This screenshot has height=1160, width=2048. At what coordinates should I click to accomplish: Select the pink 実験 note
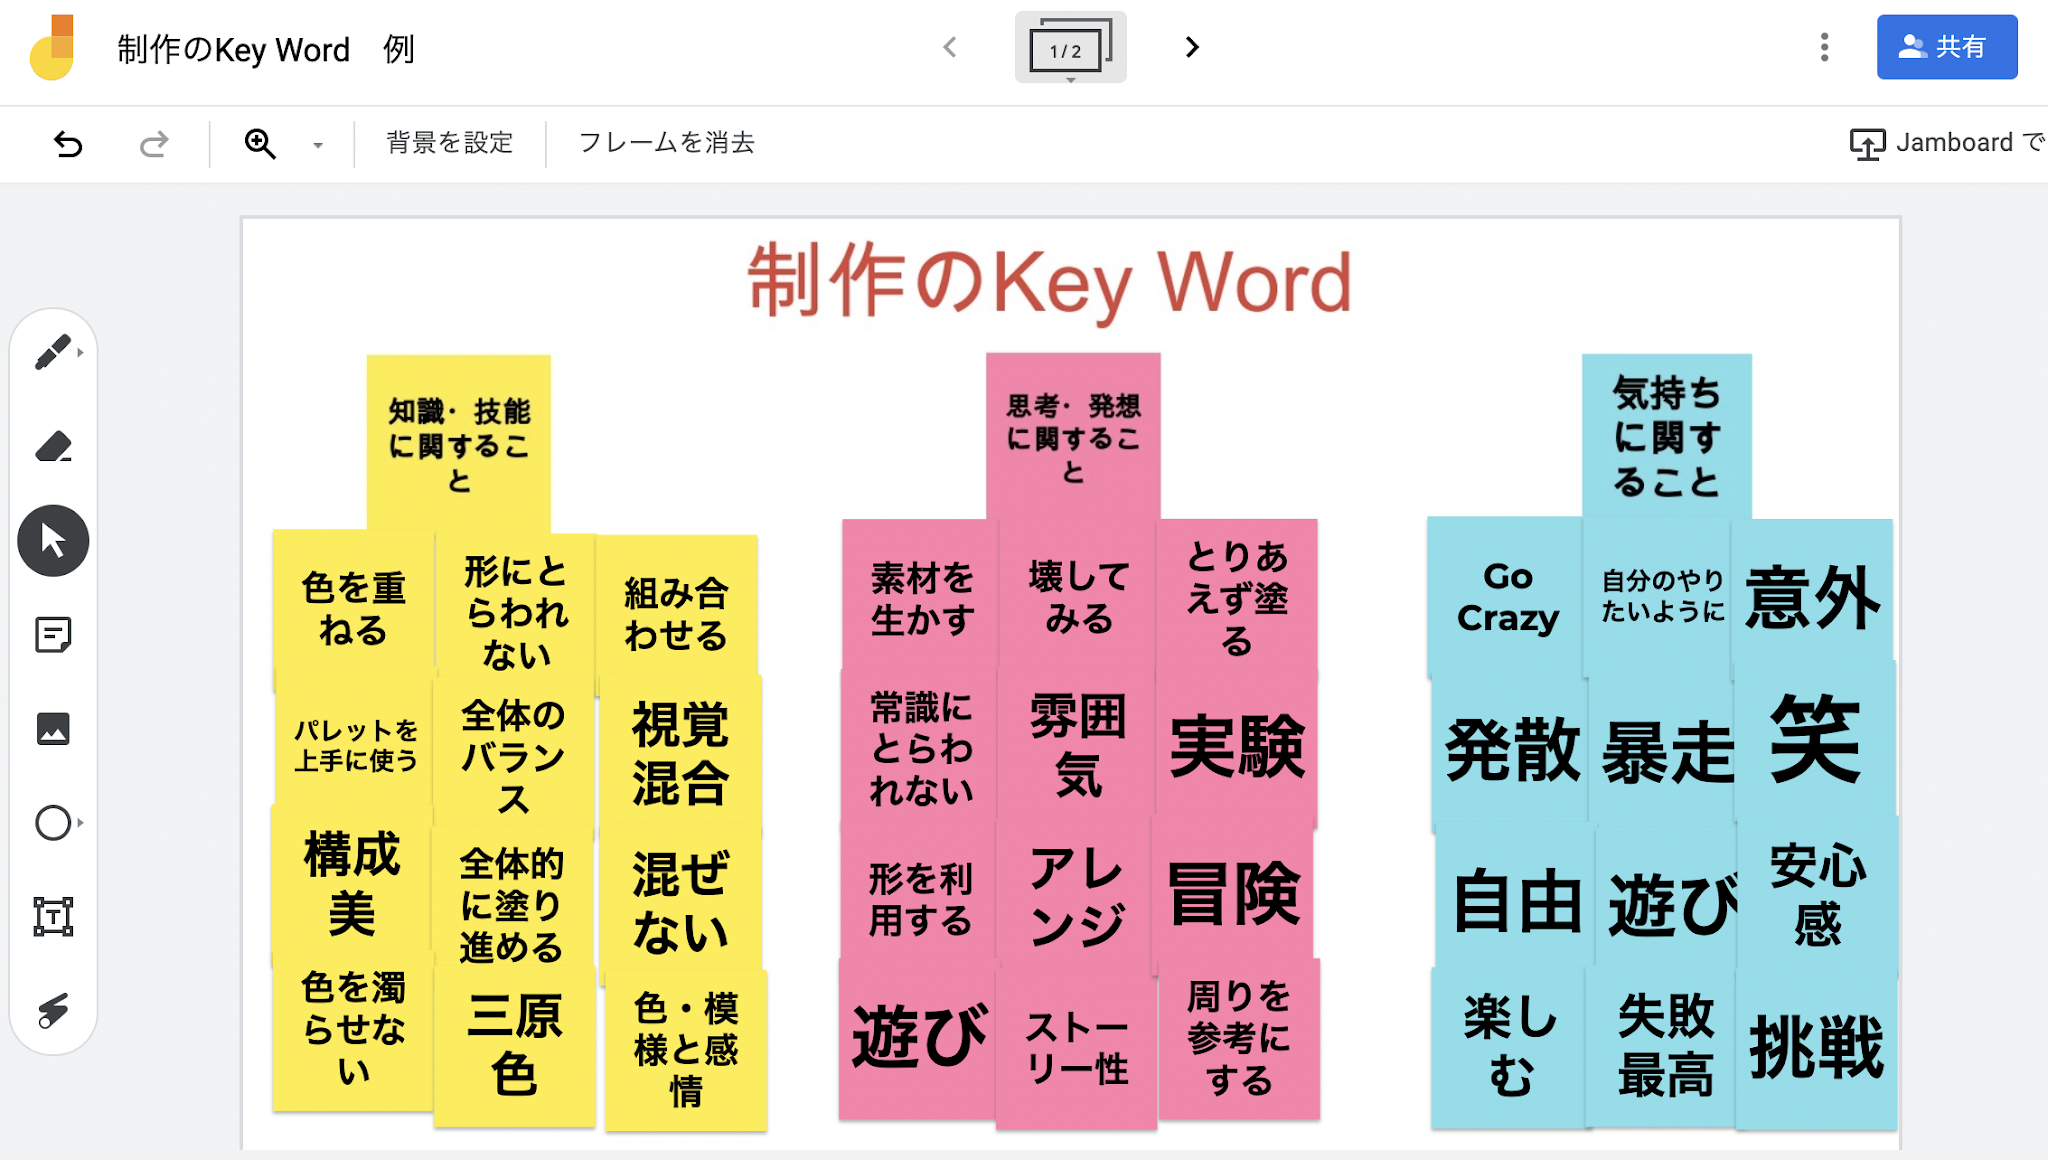point(1237,746)
